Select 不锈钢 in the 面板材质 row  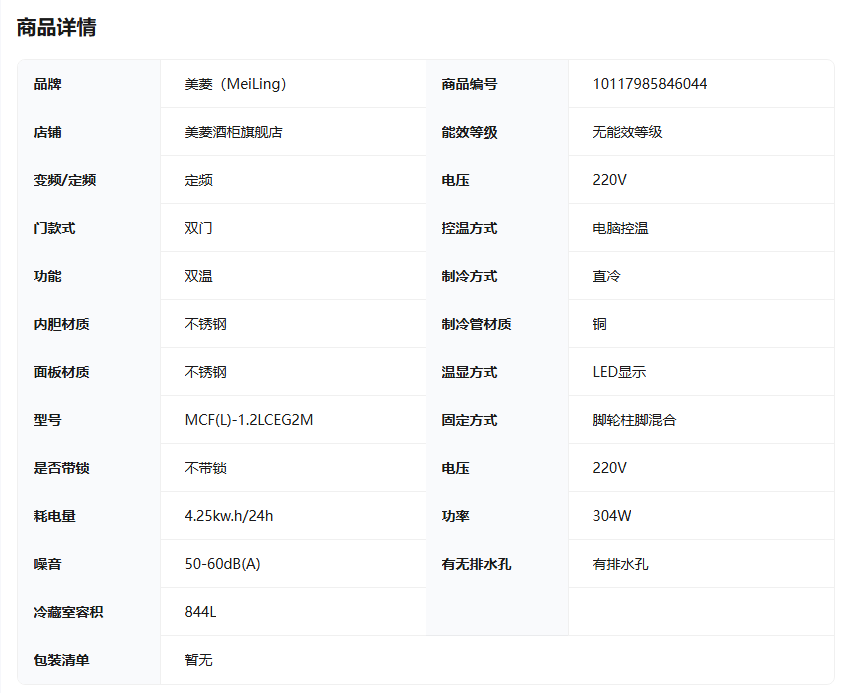(206, 372)
